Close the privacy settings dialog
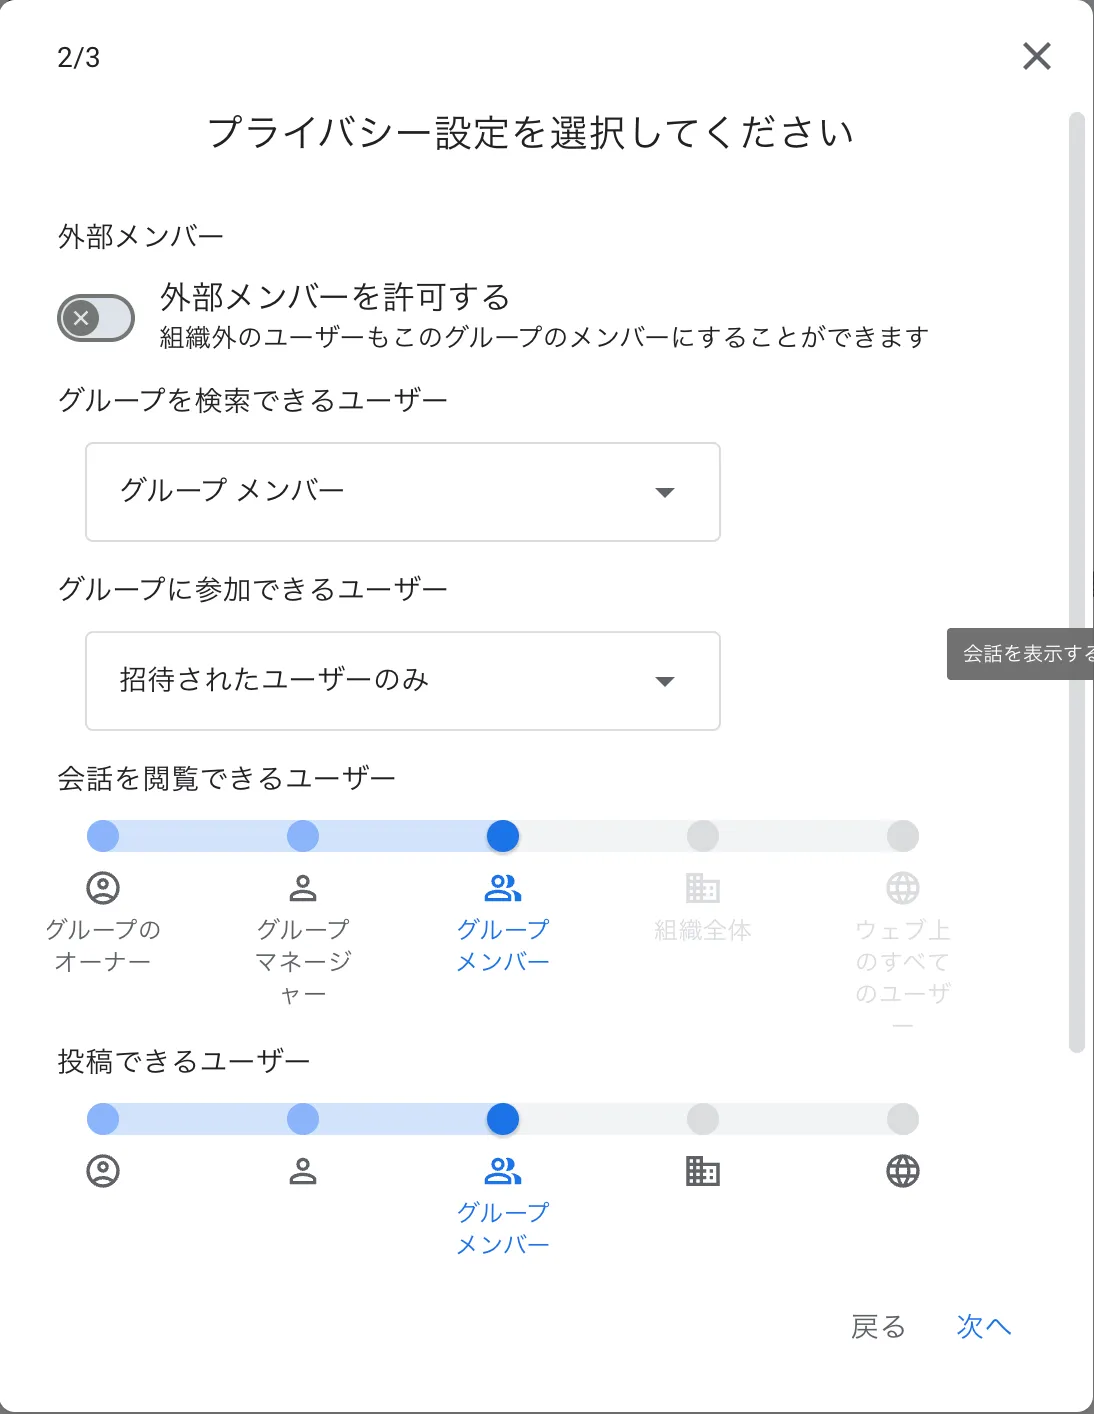Image resolution: width=1094 pixels, height=1414 pixels. (x=1037, y=56)
